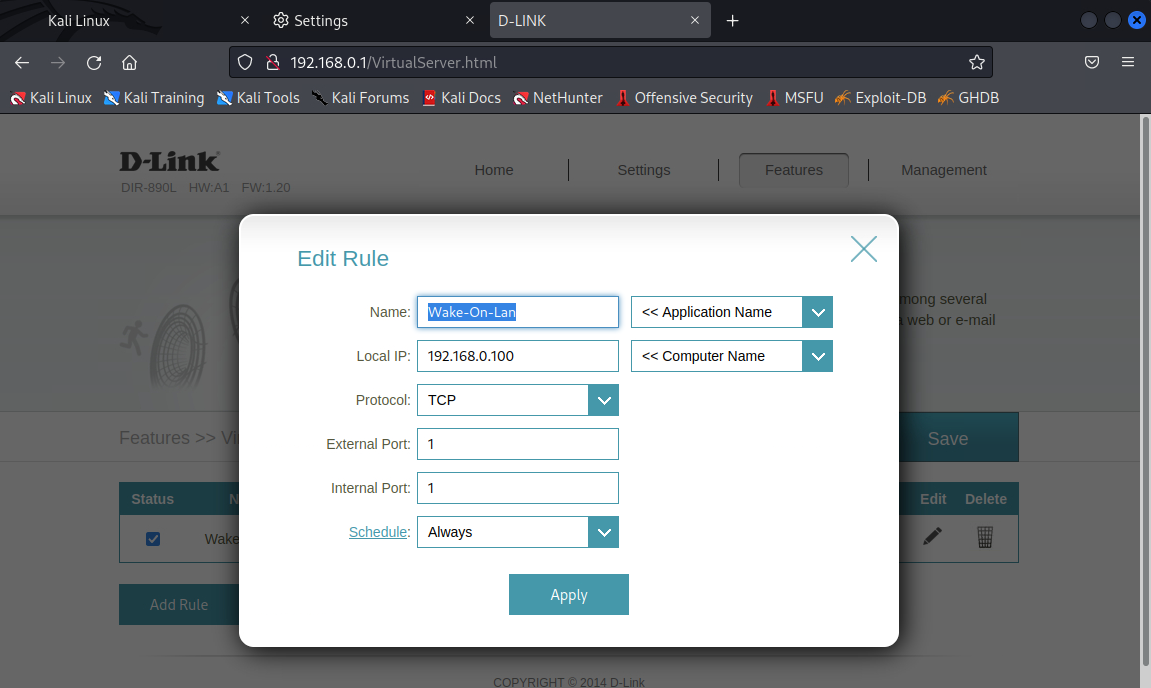This screenshot has height=688, width=1151.
Task: Click the browser home icon
Action: tap(129, 62)
